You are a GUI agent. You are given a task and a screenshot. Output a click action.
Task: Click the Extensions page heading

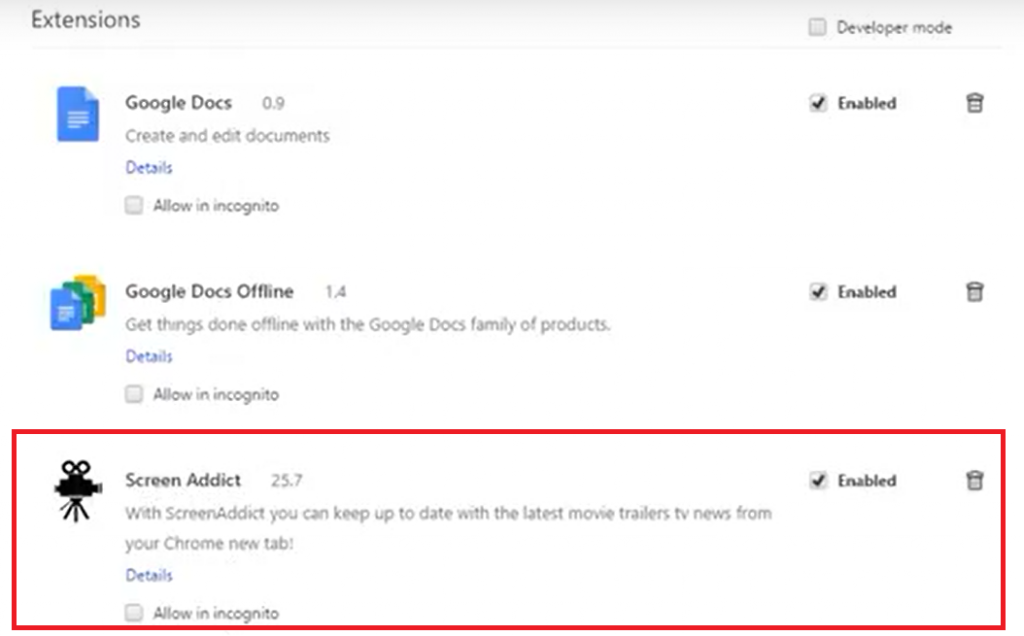[x=86, y=20]
